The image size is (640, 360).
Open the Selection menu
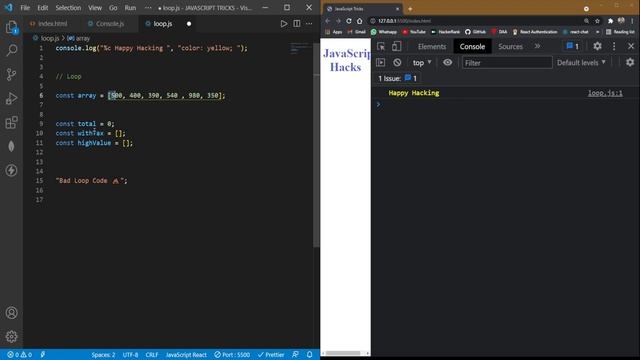click(68, 8)
